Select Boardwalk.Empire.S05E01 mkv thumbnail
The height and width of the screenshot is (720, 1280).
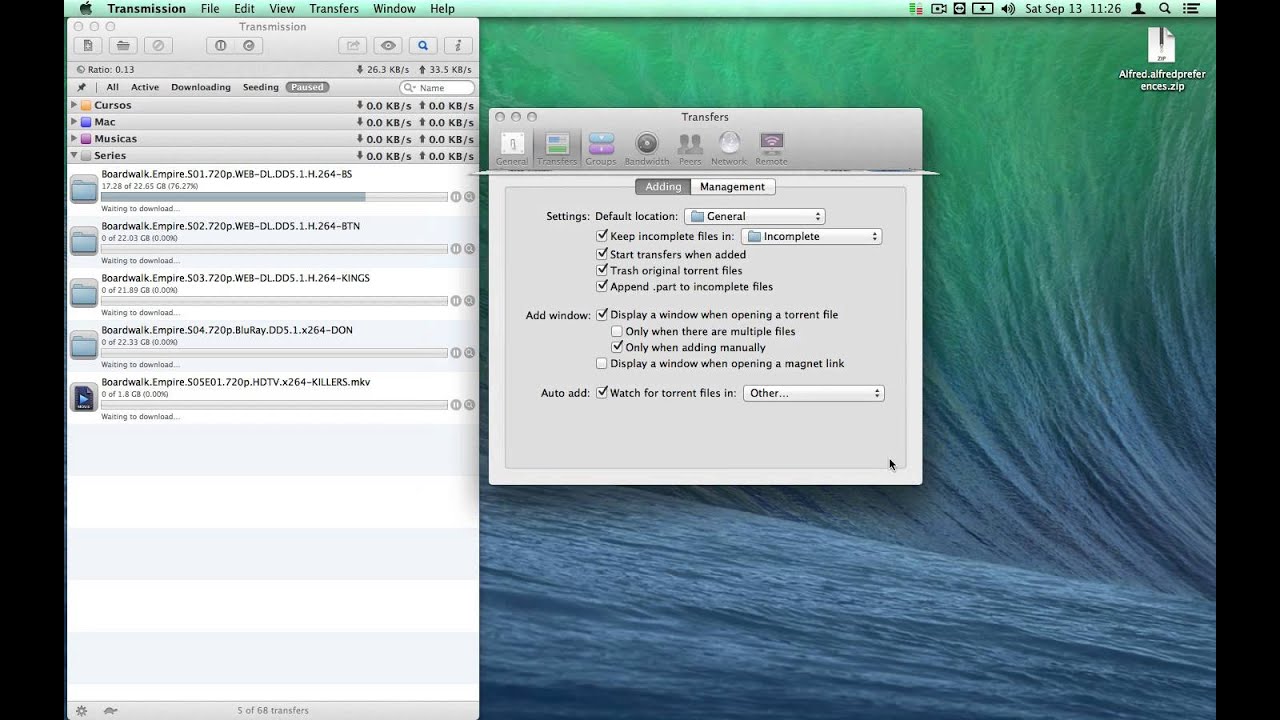84,398
